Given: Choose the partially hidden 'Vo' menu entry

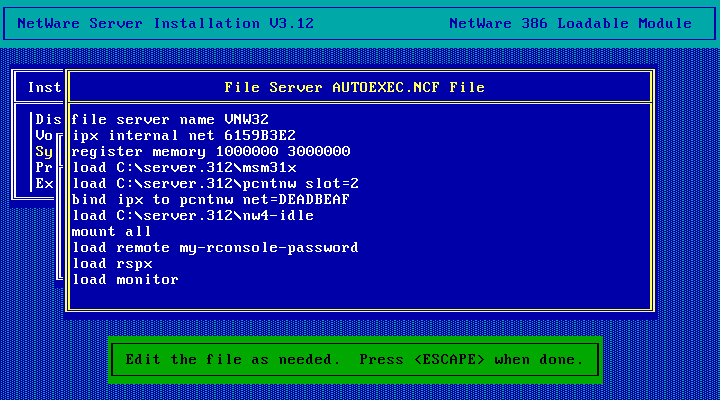Looking at the screenshot, I should 44,135.
